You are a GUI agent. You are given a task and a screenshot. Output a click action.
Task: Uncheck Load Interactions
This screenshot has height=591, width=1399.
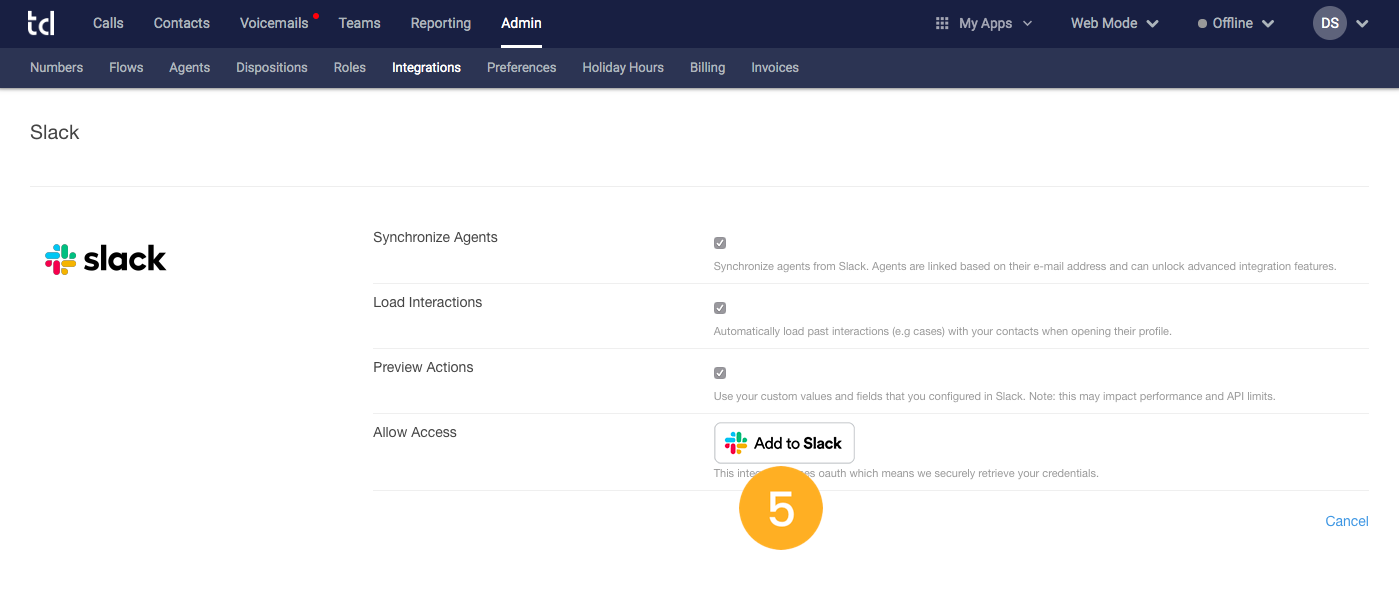[x=720, y=307]
